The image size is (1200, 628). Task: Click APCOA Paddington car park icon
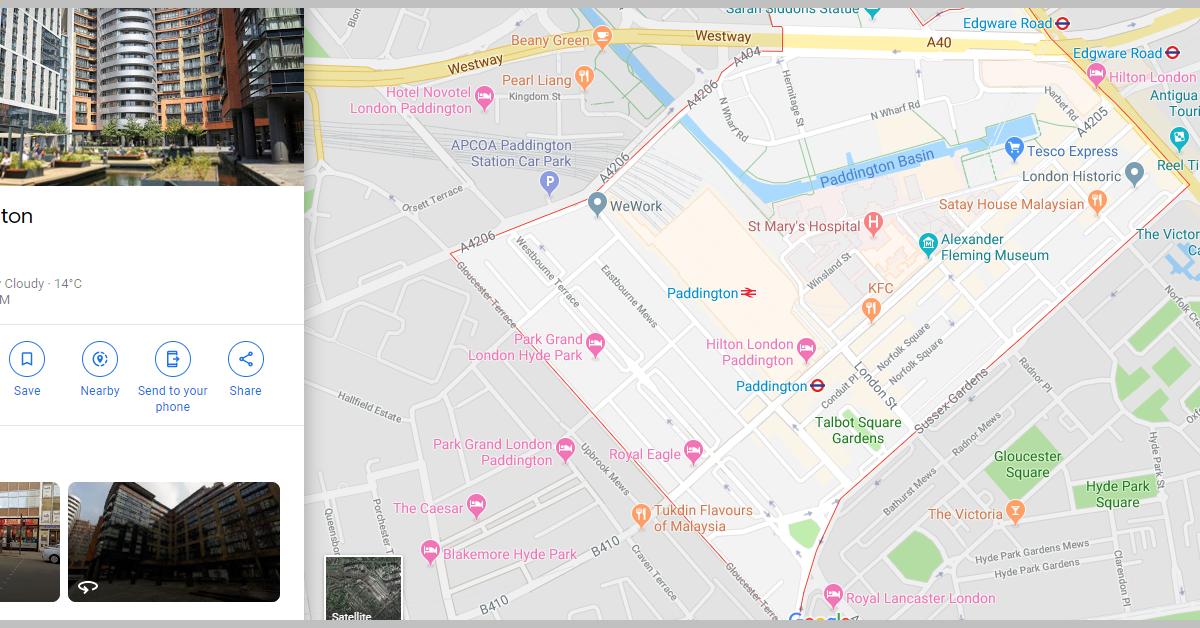549,183
